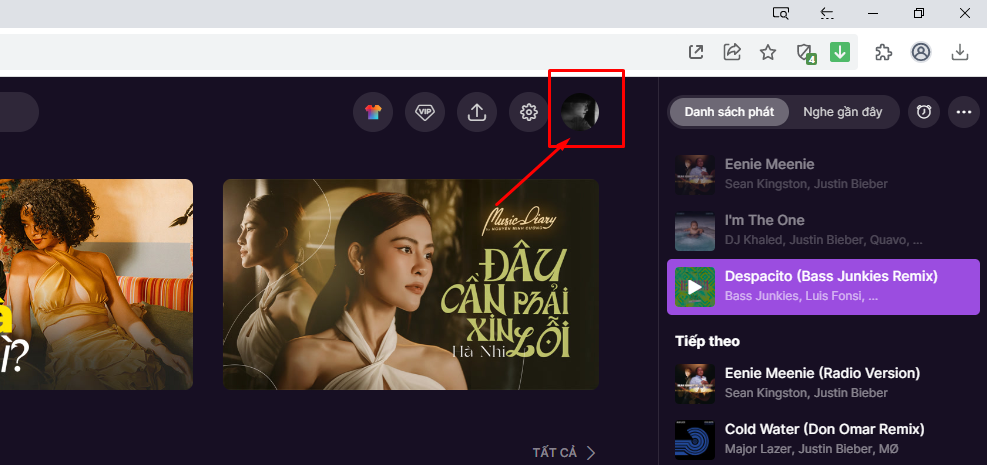Bookmark page with the star icon
This screenshot has width=987, height=465.
pos(767,52)
